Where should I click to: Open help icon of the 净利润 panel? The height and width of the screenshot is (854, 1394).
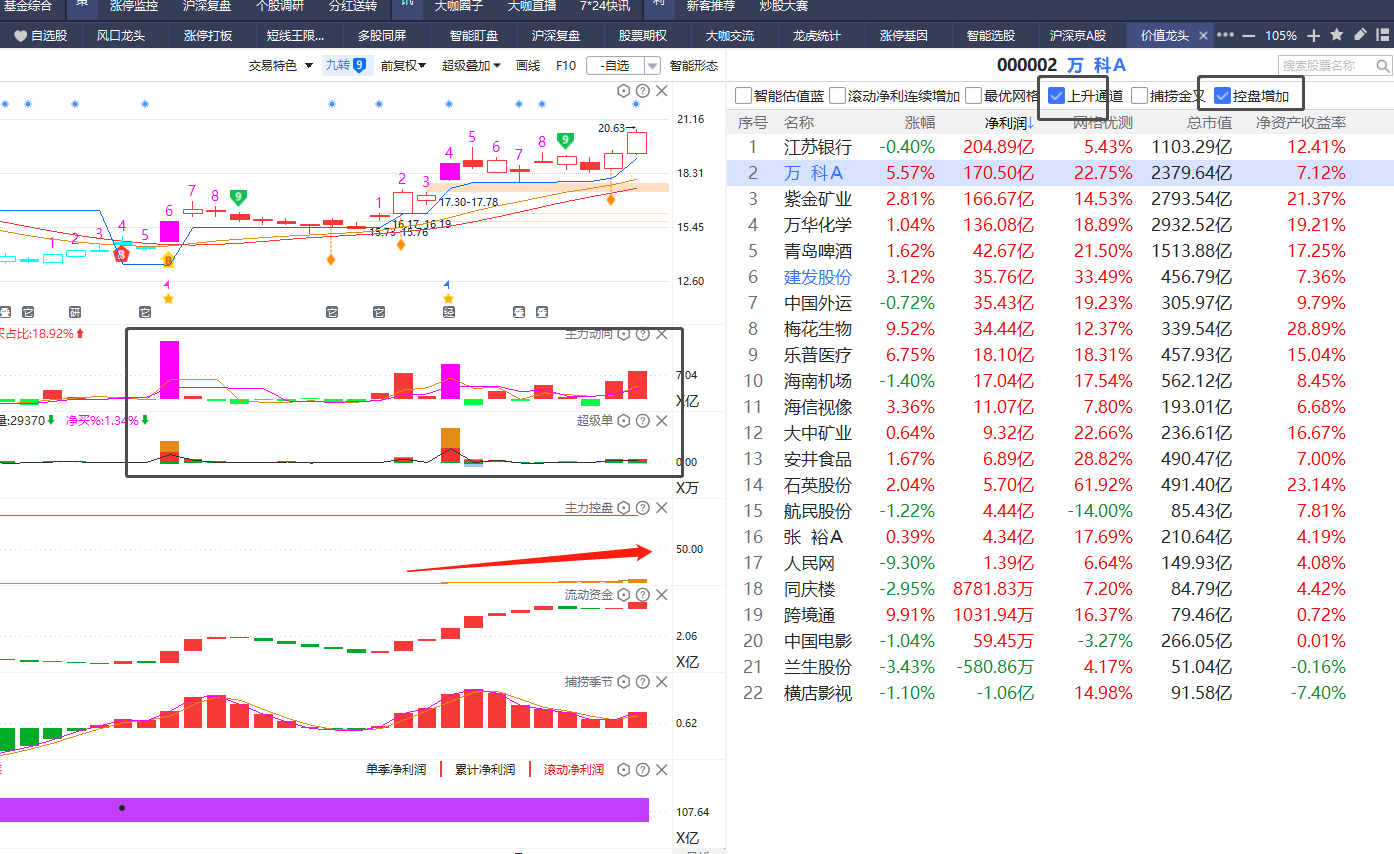click(x=643, y=770)
